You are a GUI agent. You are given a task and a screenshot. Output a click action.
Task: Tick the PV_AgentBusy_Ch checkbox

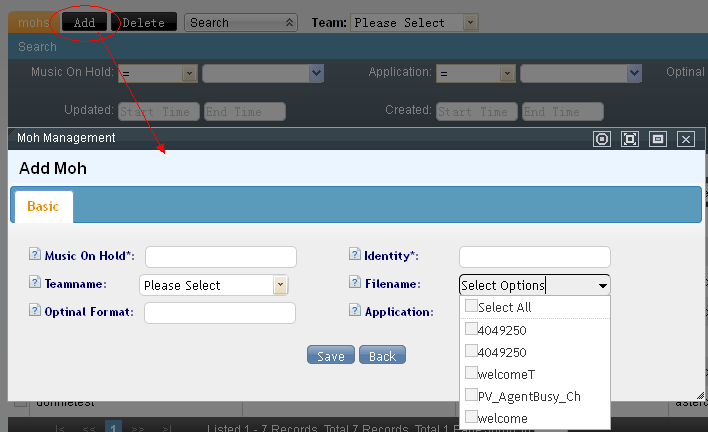[x=471, y=396]
